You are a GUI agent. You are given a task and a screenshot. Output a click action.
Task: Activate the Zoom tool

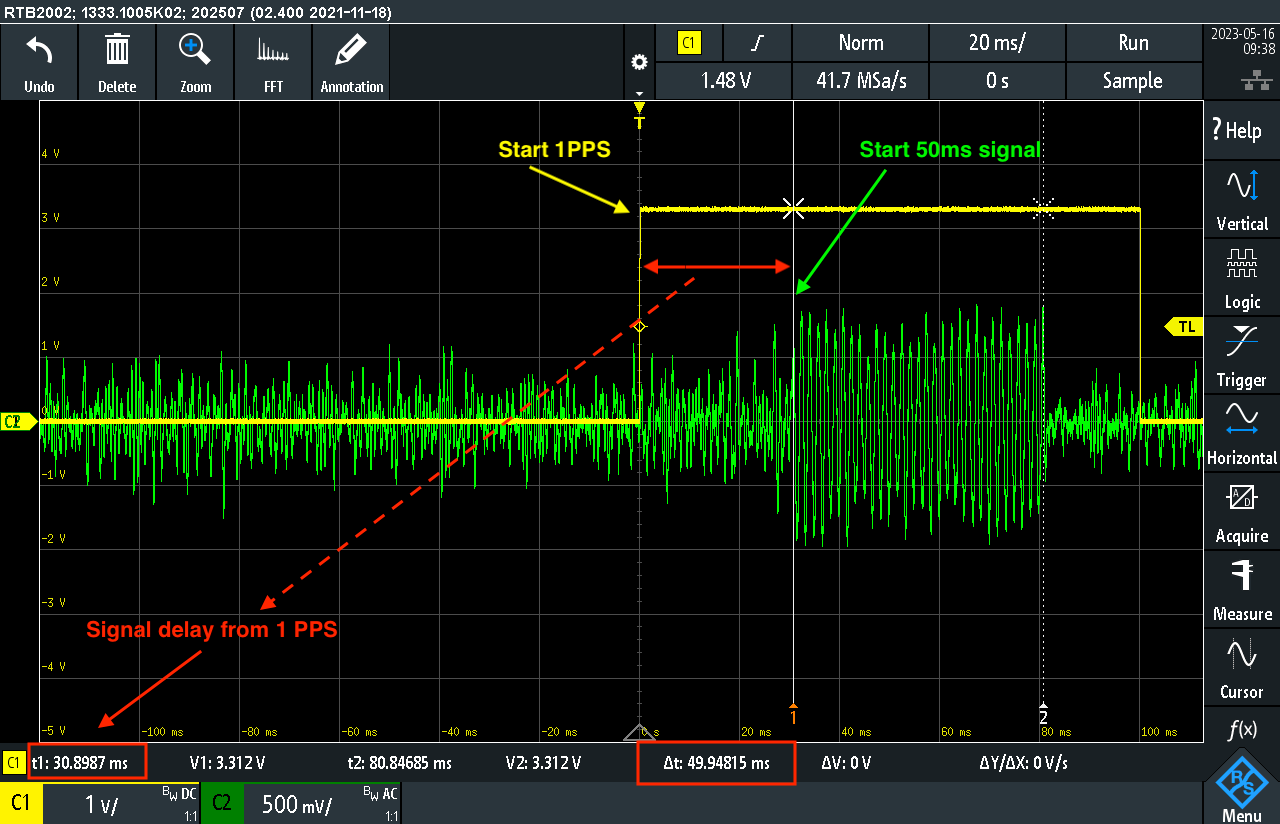point(195,62)
